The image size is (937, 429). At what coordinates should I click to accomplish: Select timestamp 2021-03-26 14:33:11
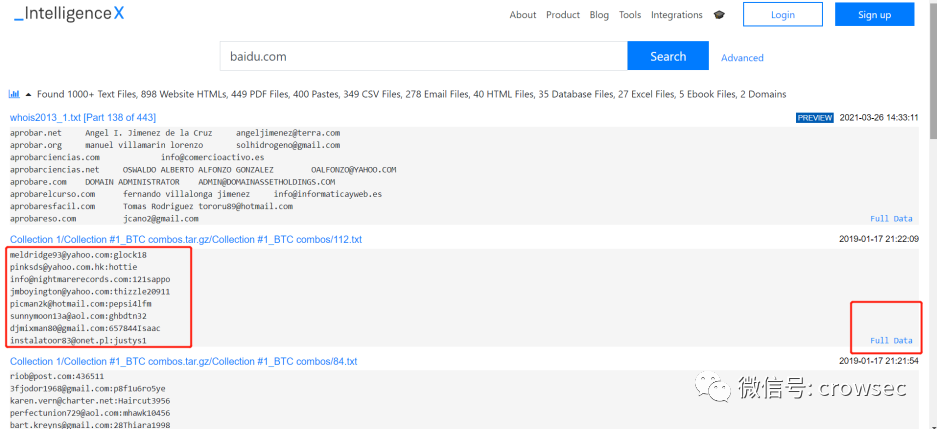pos(879,118)
